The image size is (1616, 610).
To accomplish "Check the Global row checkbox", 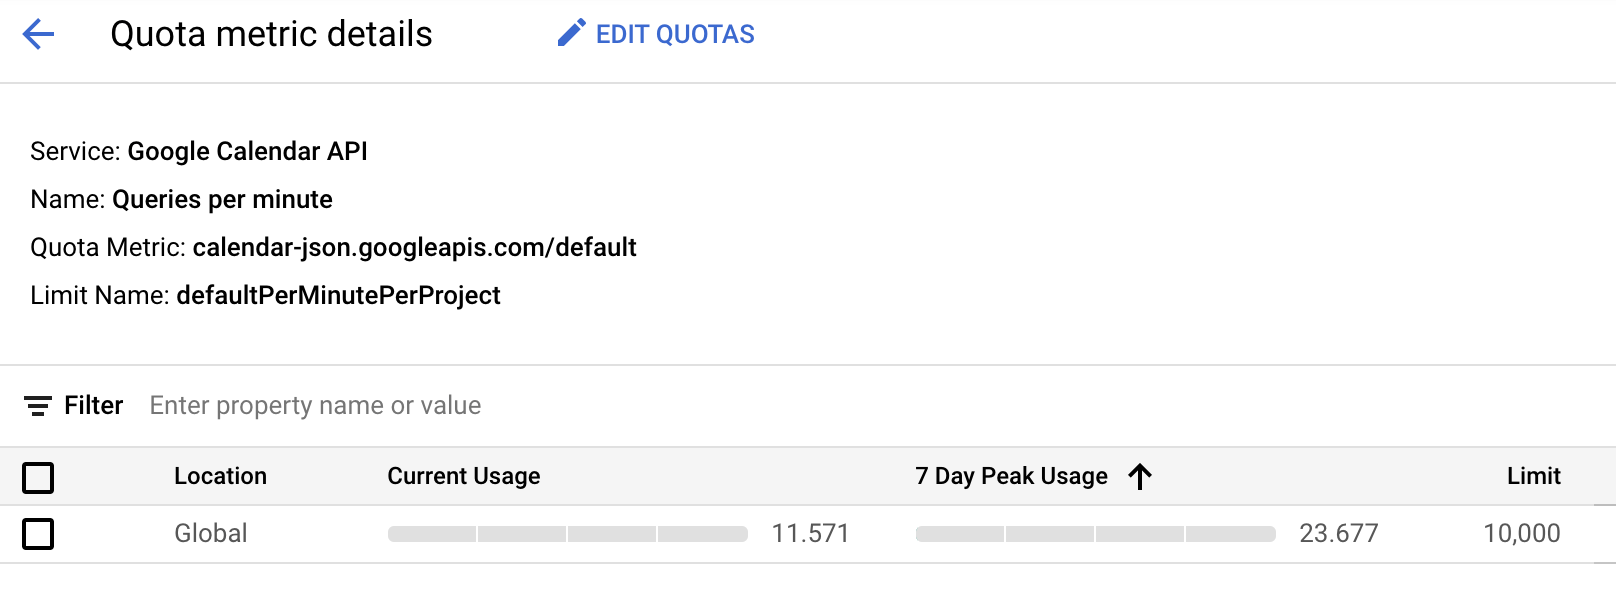I will 38,534.
